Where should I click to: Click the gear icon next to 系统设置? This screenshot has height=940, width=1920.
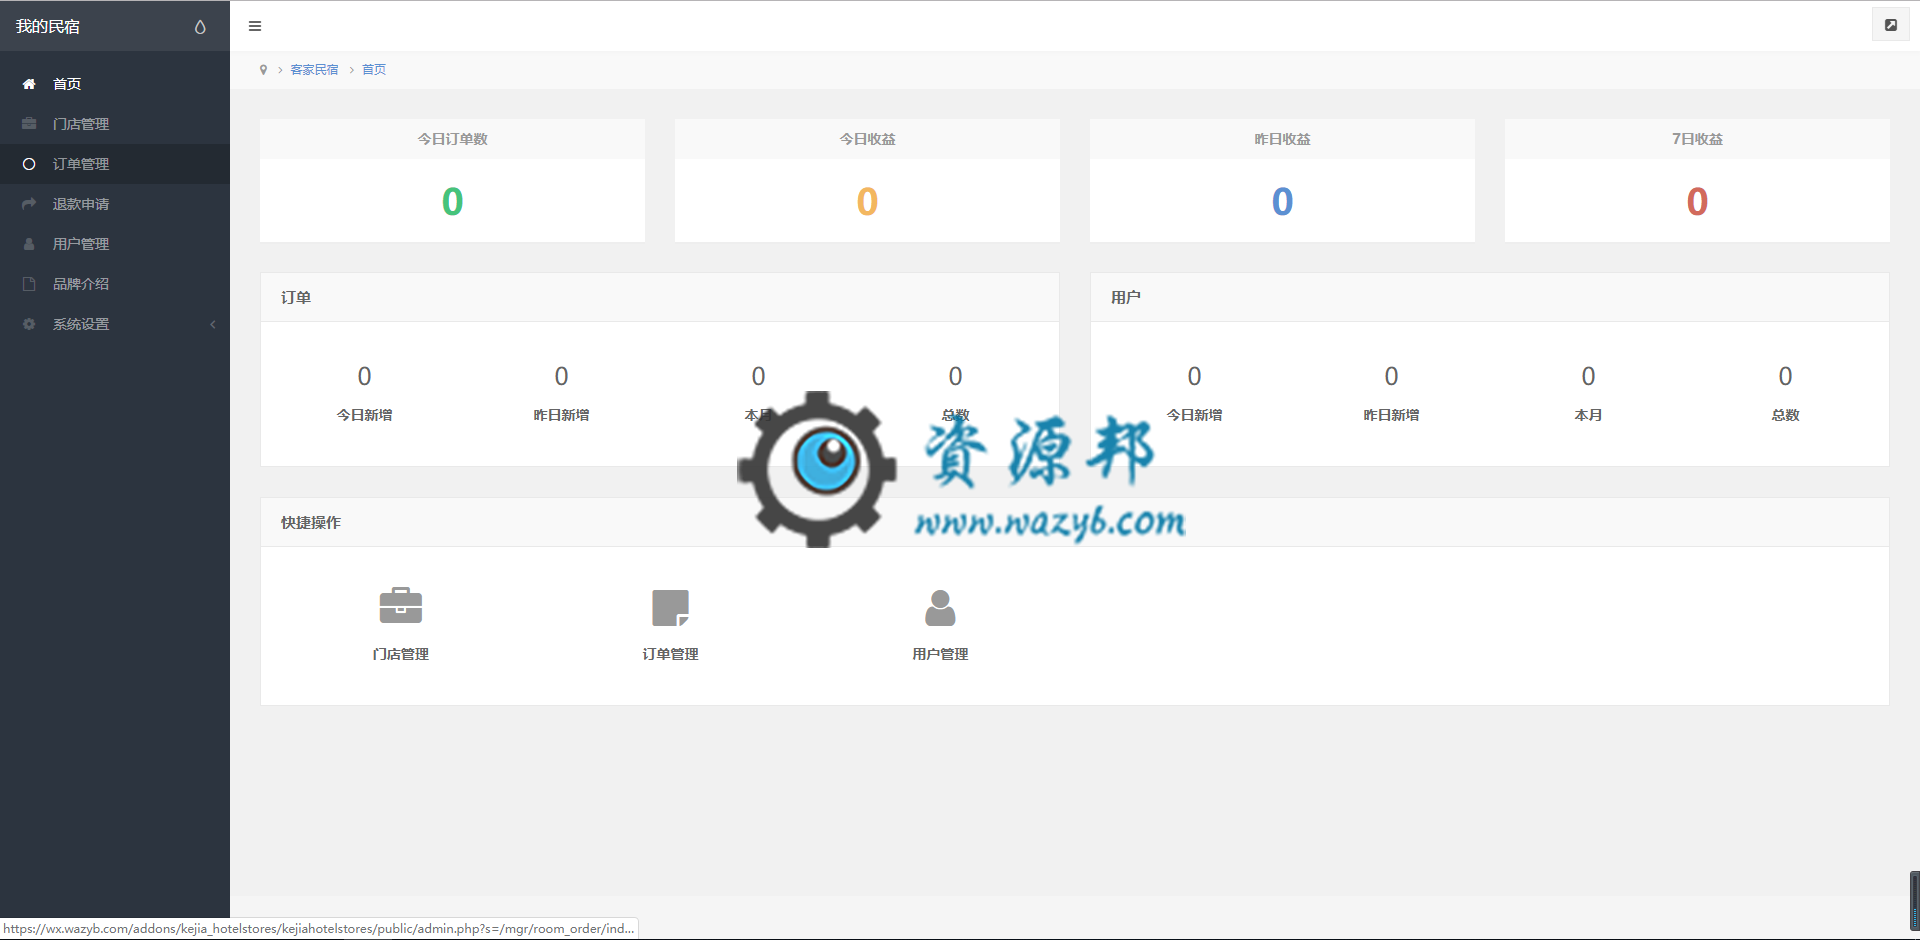[x=29, y=324]
